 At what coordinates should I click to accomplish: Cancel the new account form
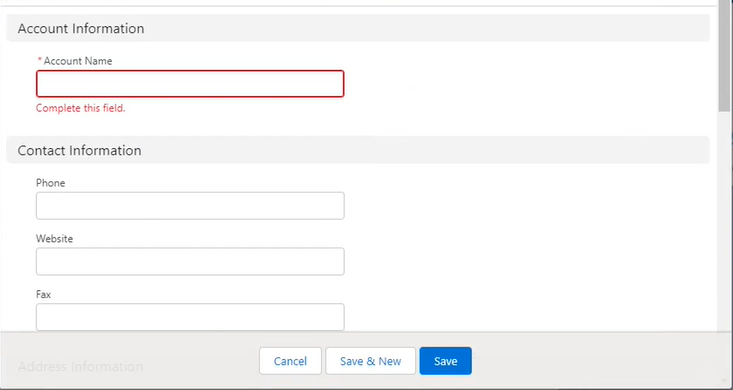click(290, 361)
